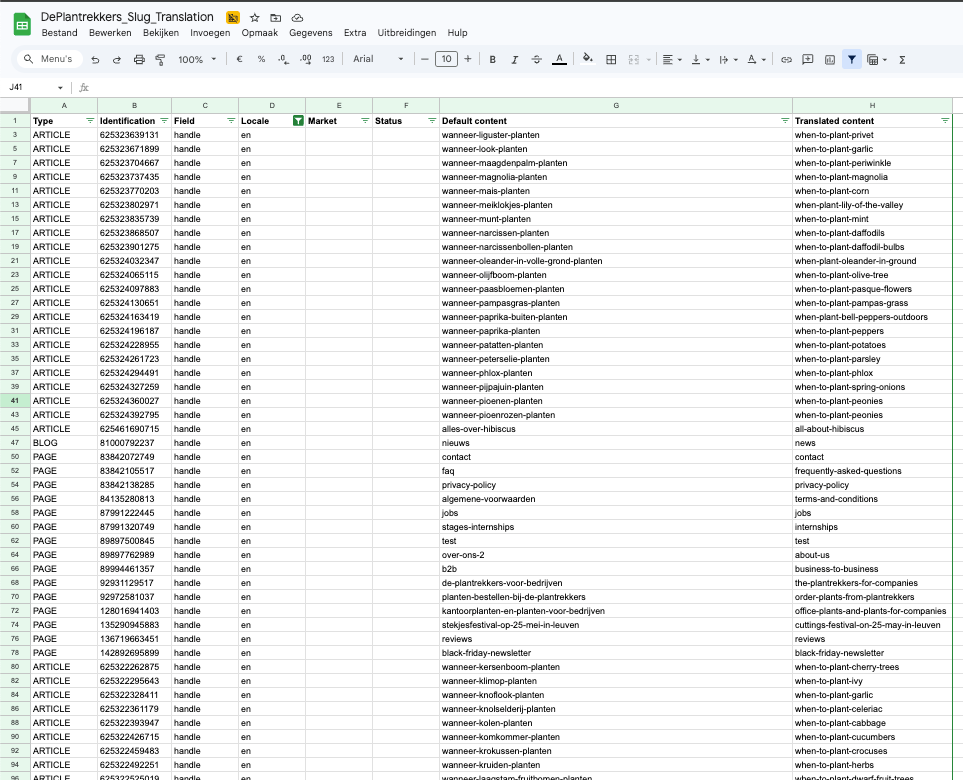This screenshot has height=780, width=963.
Task: Open the fill color picker
Action: 588,59
